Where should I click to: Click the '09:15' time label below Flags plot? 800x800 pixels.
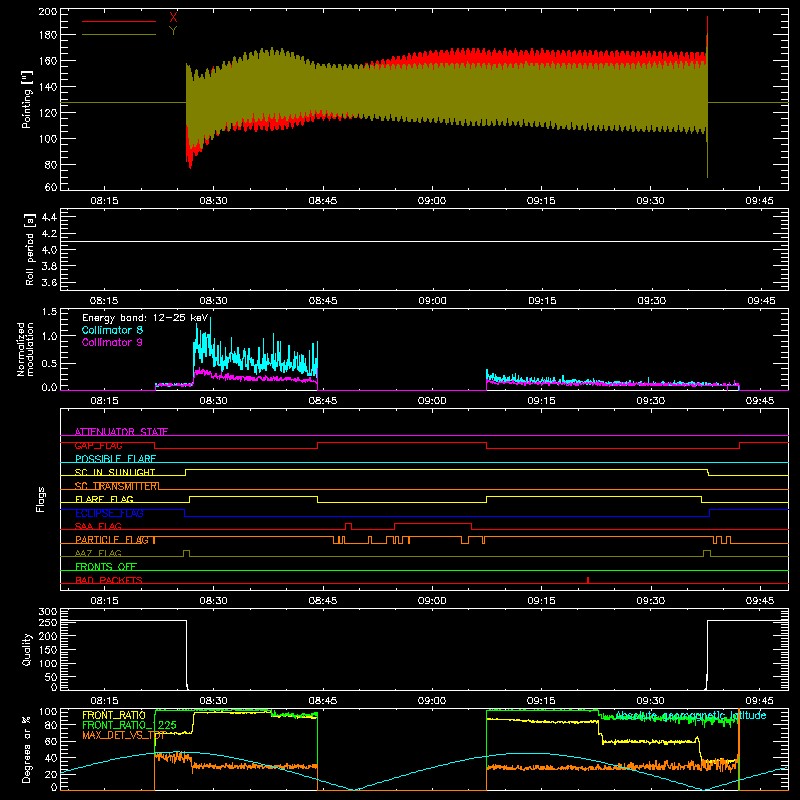pos(541,601)
